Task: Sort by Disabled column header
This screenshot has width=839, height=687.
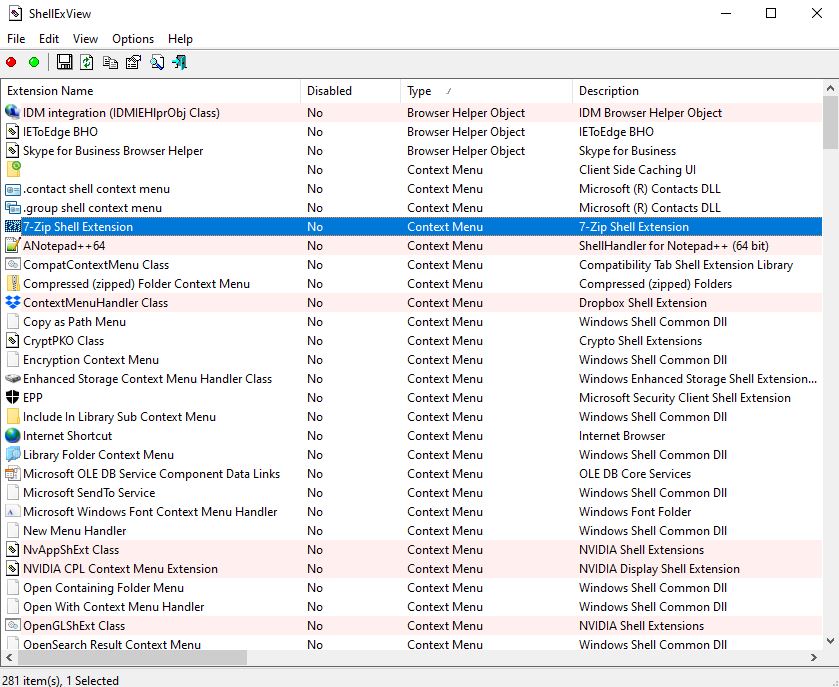Action: point(350,91)
